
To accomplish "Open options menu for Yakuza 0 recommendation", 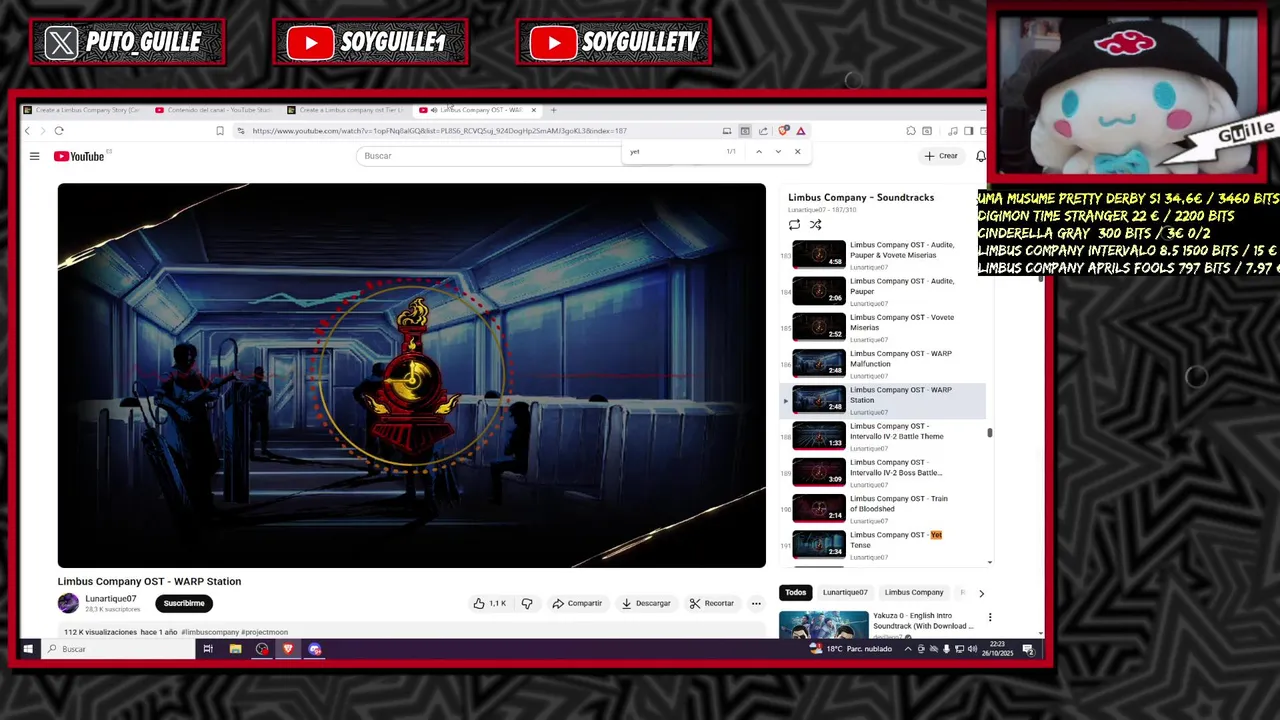I will click(990, 617).
